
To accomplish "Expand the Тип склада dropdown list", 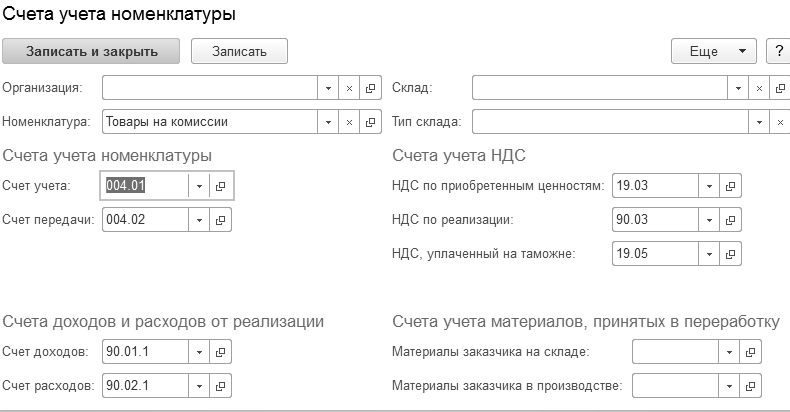I will [x=759, y=122].
